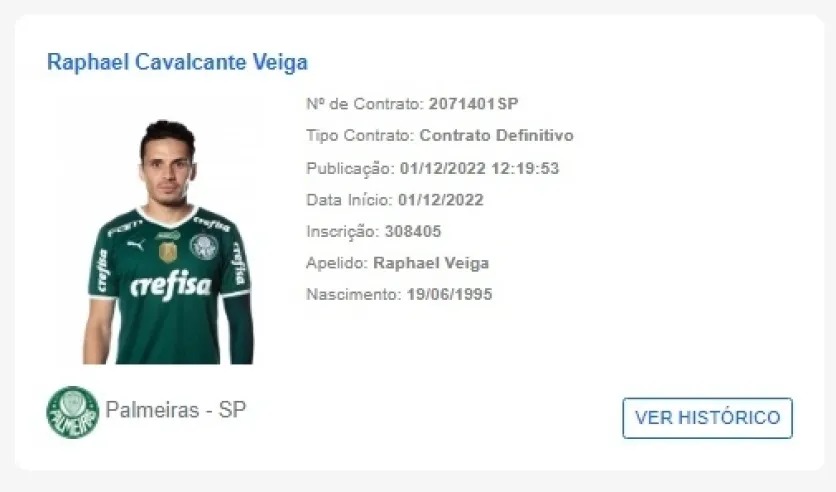Click the Palmeiras - SP club name
This screenshot has height=492, width=836.
point(176,410)
